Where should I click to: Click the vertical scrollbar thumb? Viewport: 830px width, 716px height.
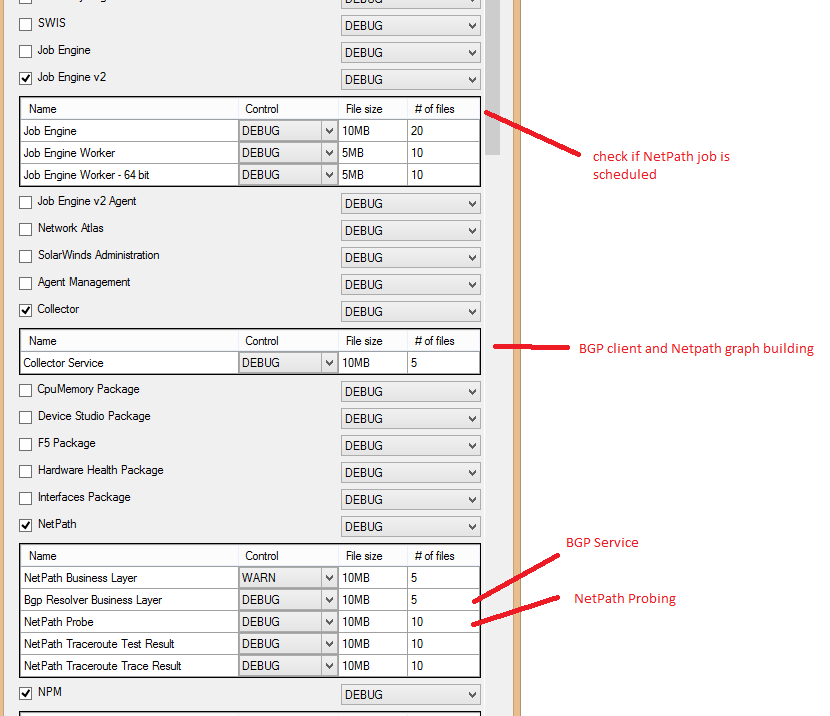(492, 77)
